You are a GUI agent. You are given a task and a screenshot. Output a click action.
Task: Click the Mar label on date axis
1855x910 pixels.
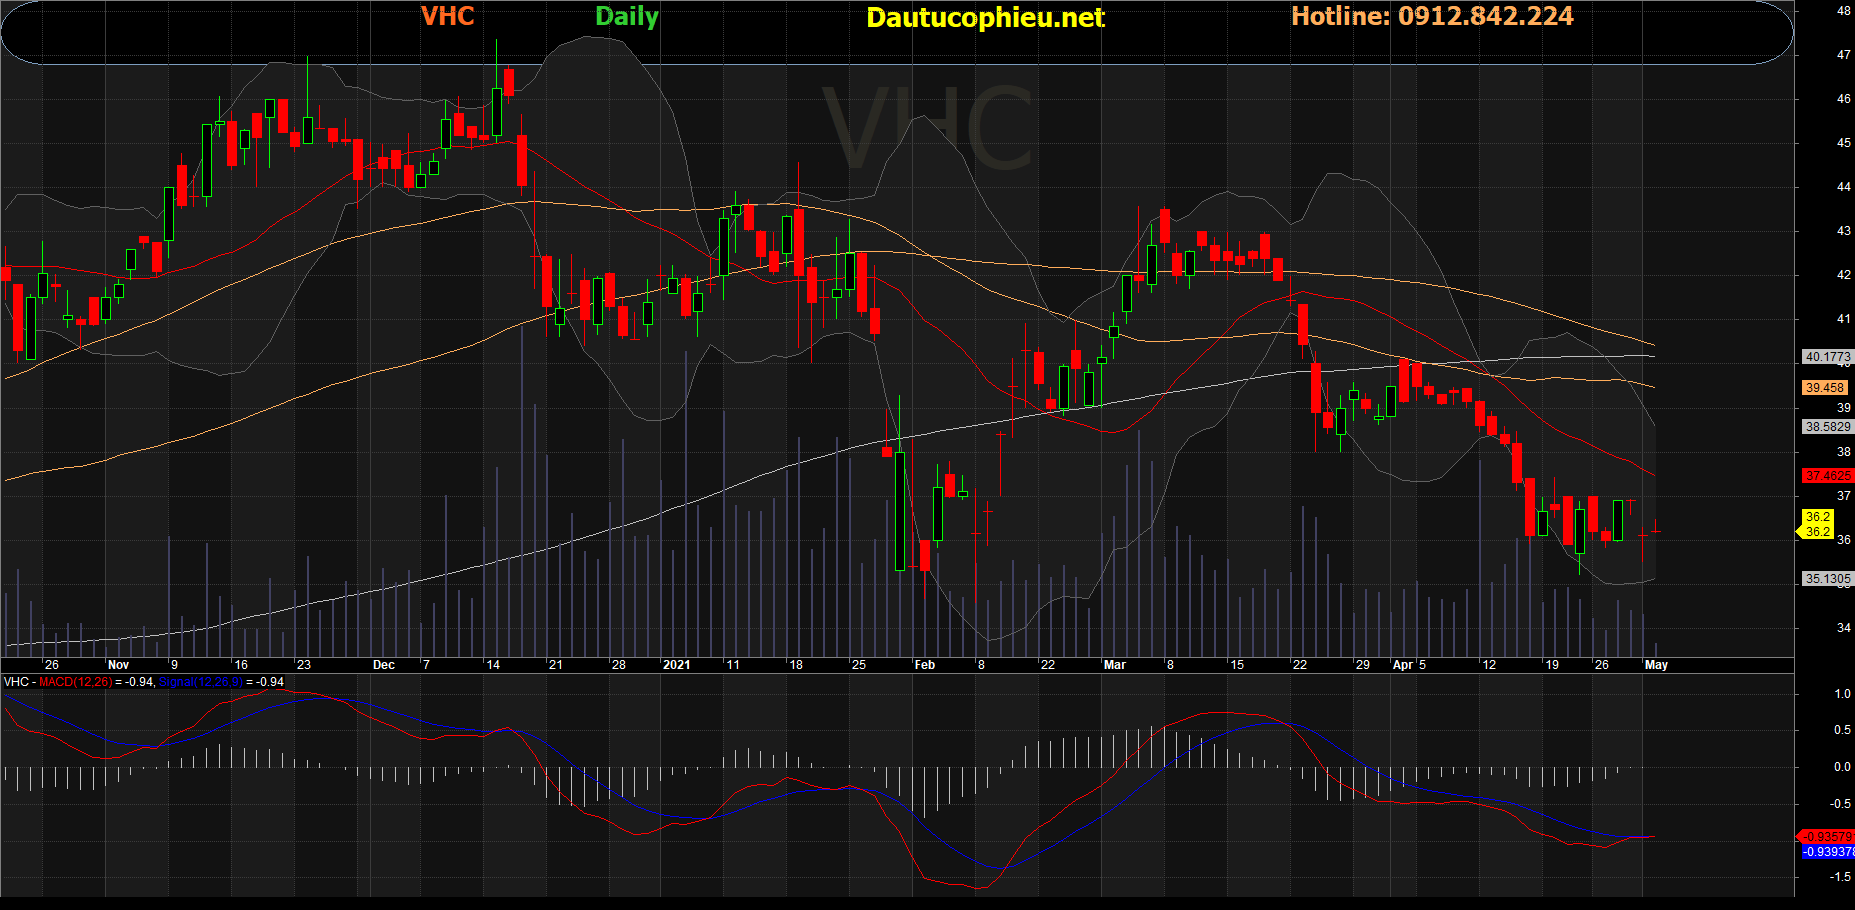[x=1114, y=665]
